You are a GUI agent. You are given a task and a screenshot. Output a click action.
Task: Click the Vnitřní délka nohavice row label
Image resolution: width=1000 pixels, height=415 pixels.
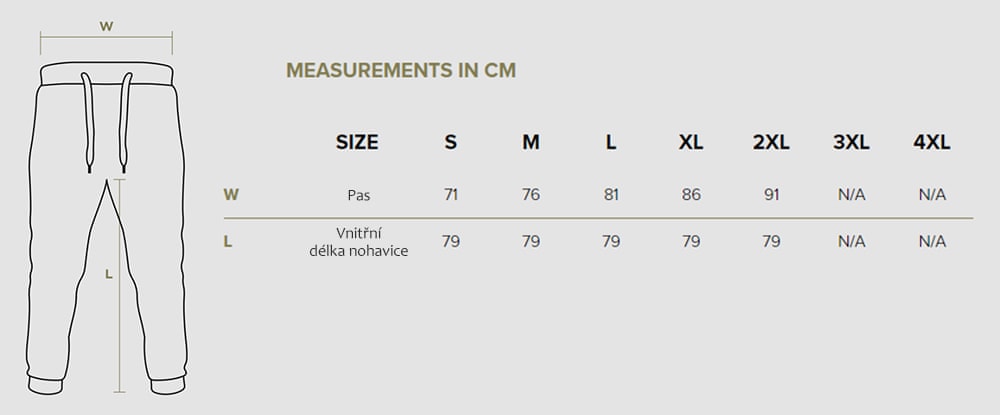(x=359, y=241)
